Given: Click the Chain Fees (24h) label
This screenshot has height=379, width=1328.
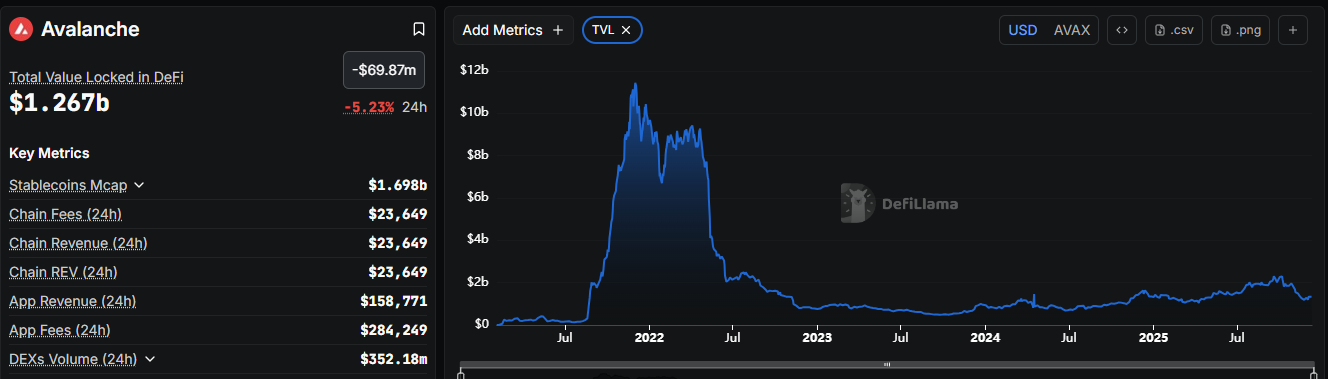Looking at the screenshot, I should pos(65,214).
